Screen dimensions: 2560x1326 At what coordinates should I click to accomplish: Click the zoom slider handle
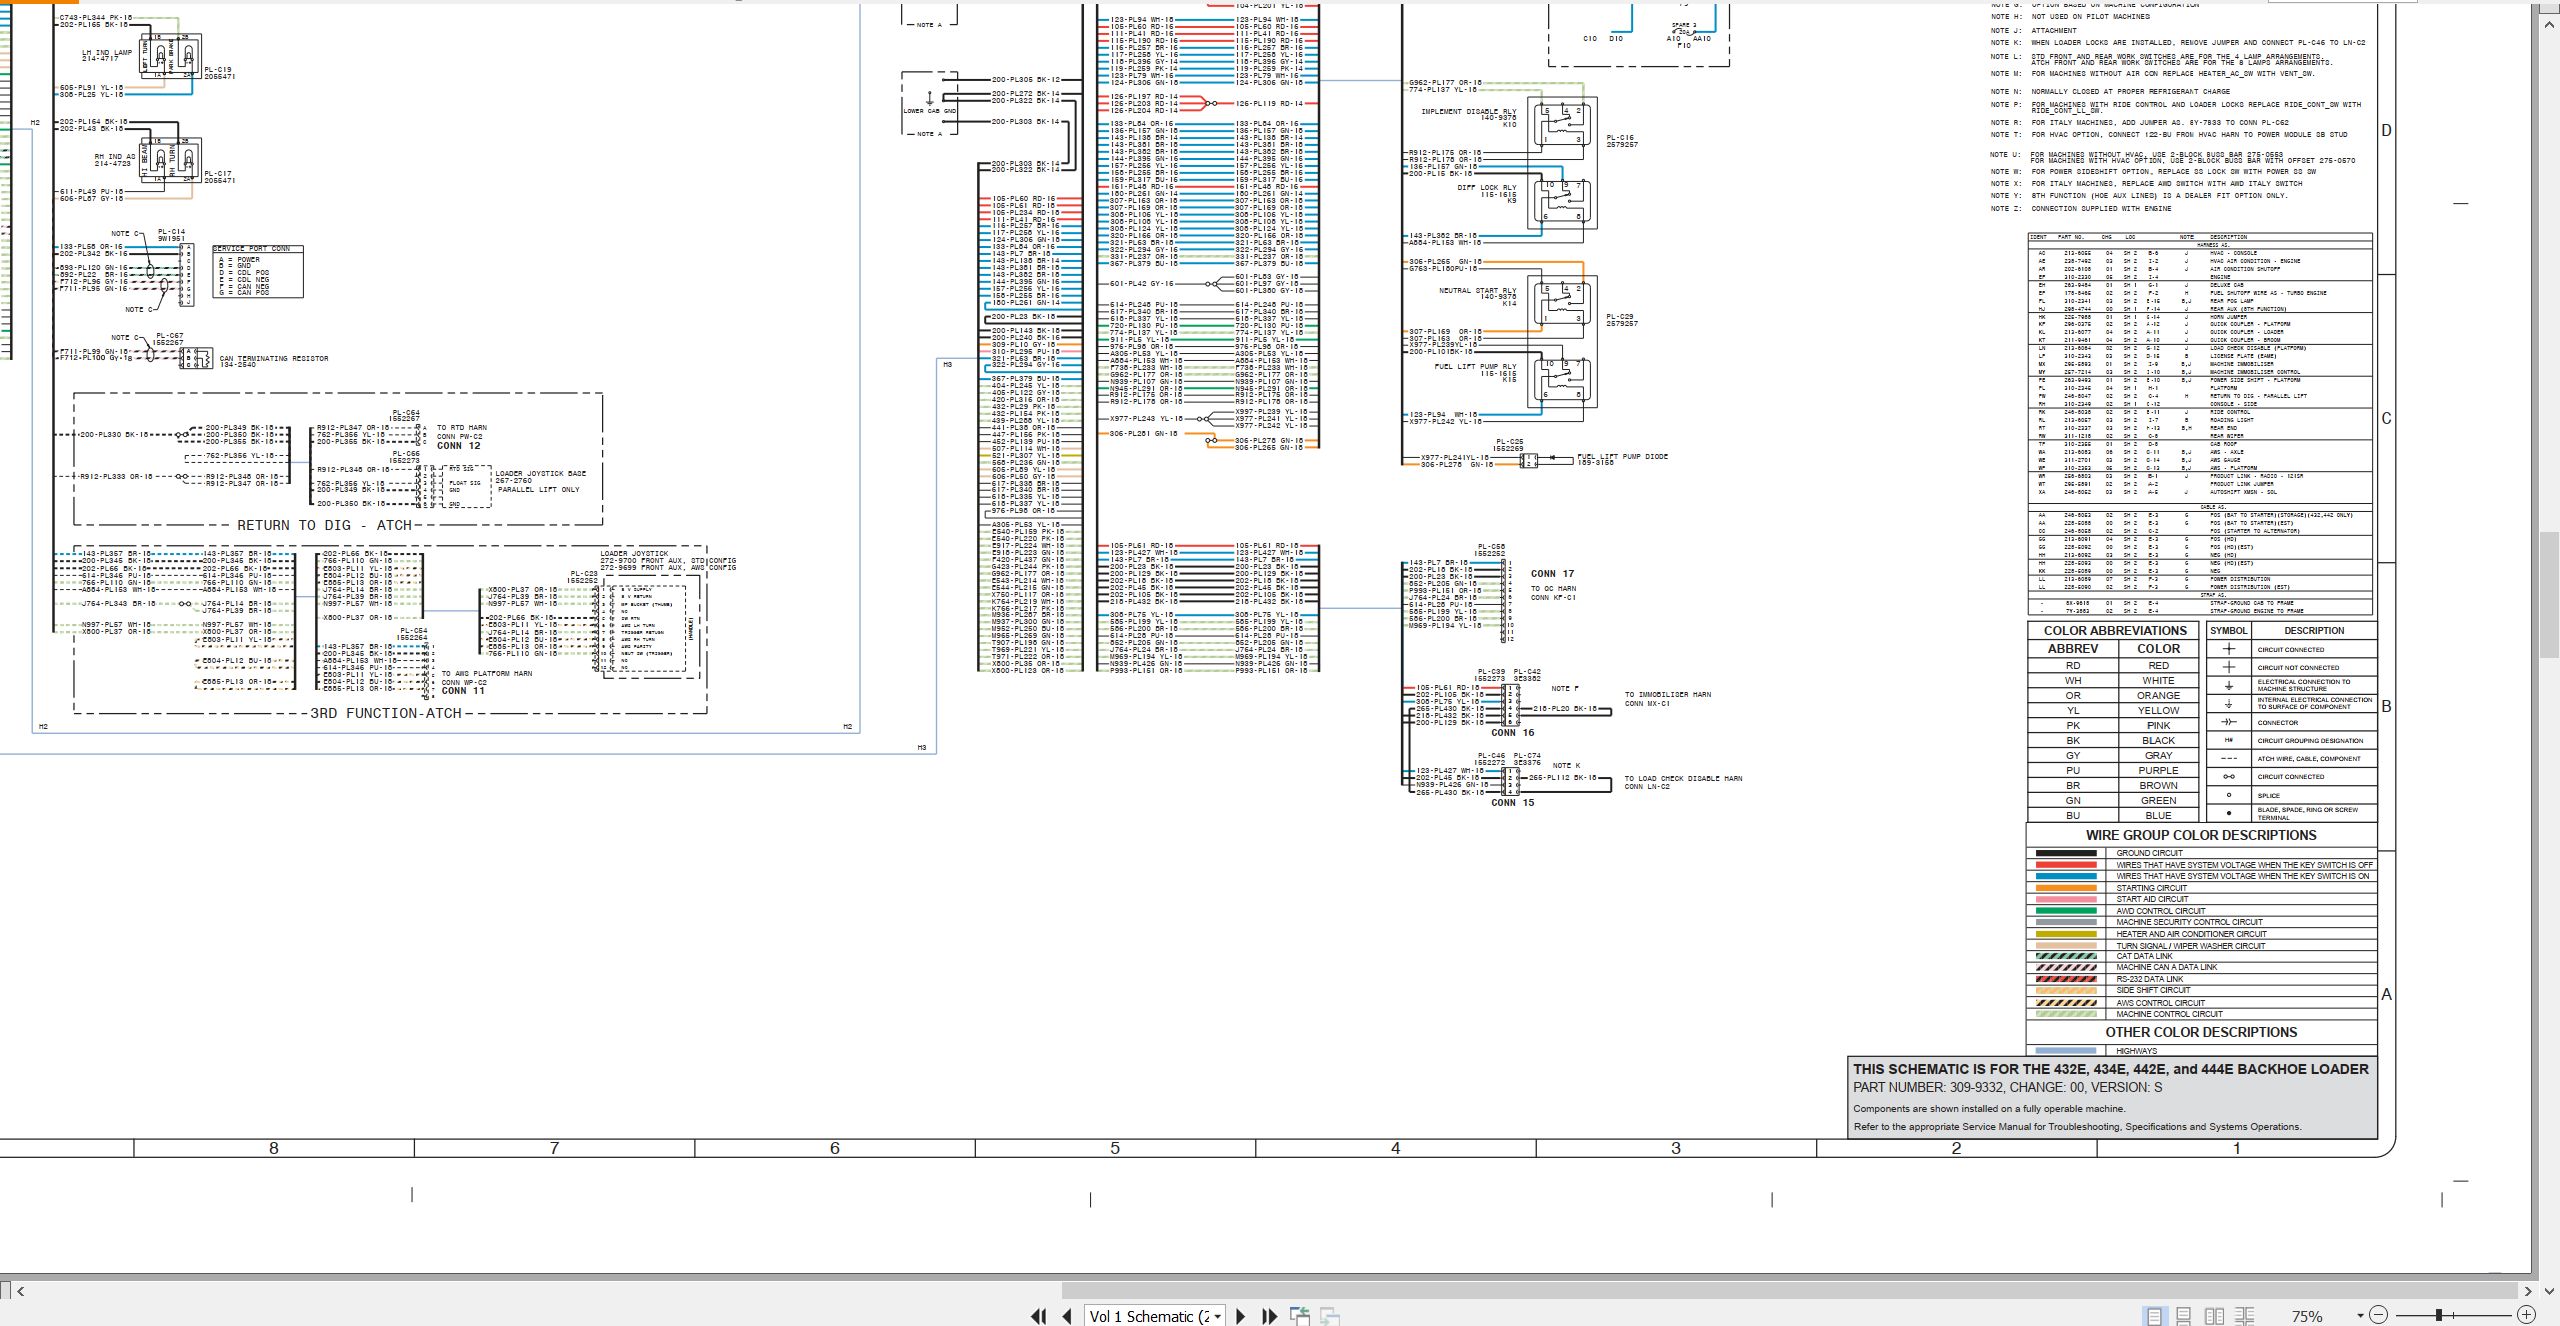point(2439,1315)
